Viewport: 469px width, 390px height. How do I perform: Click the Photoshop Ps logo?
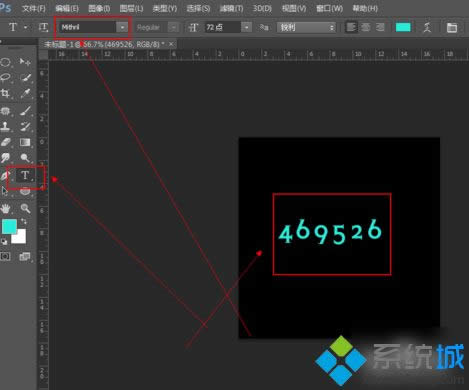pyautogui.click(x=6, y=7)
